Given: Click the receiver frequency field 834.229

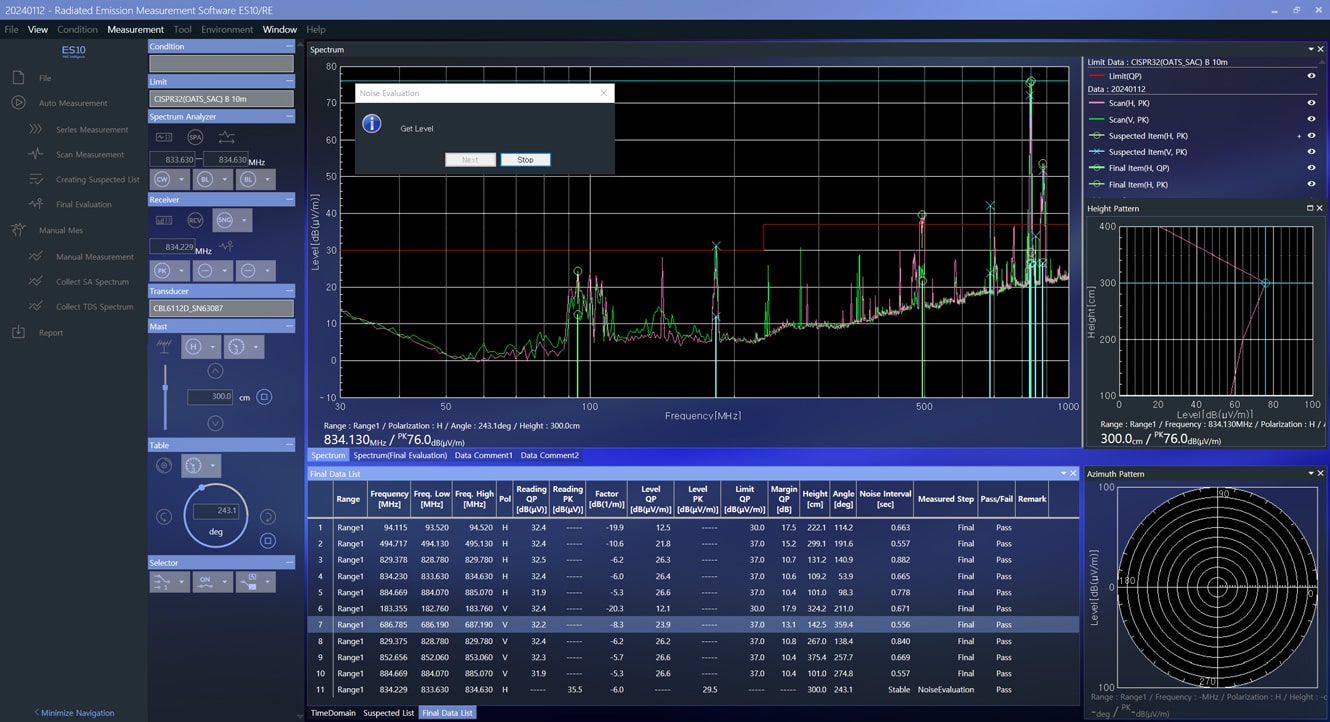Looking at the screenshot, I should coord(171,246).
